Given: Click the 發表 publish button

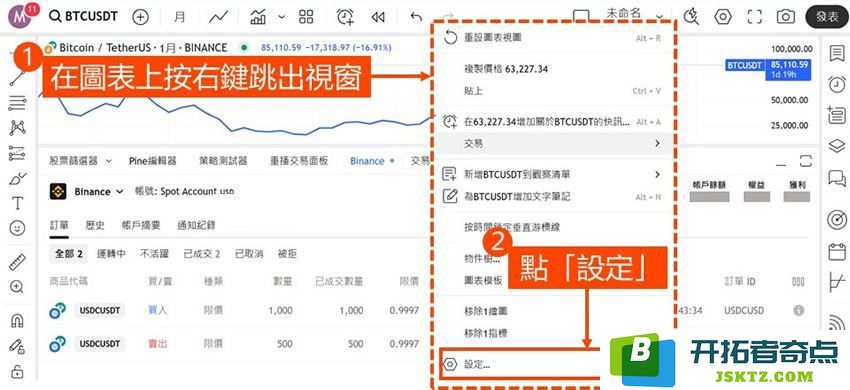Looking at the screenshot, I should (827, 17).
